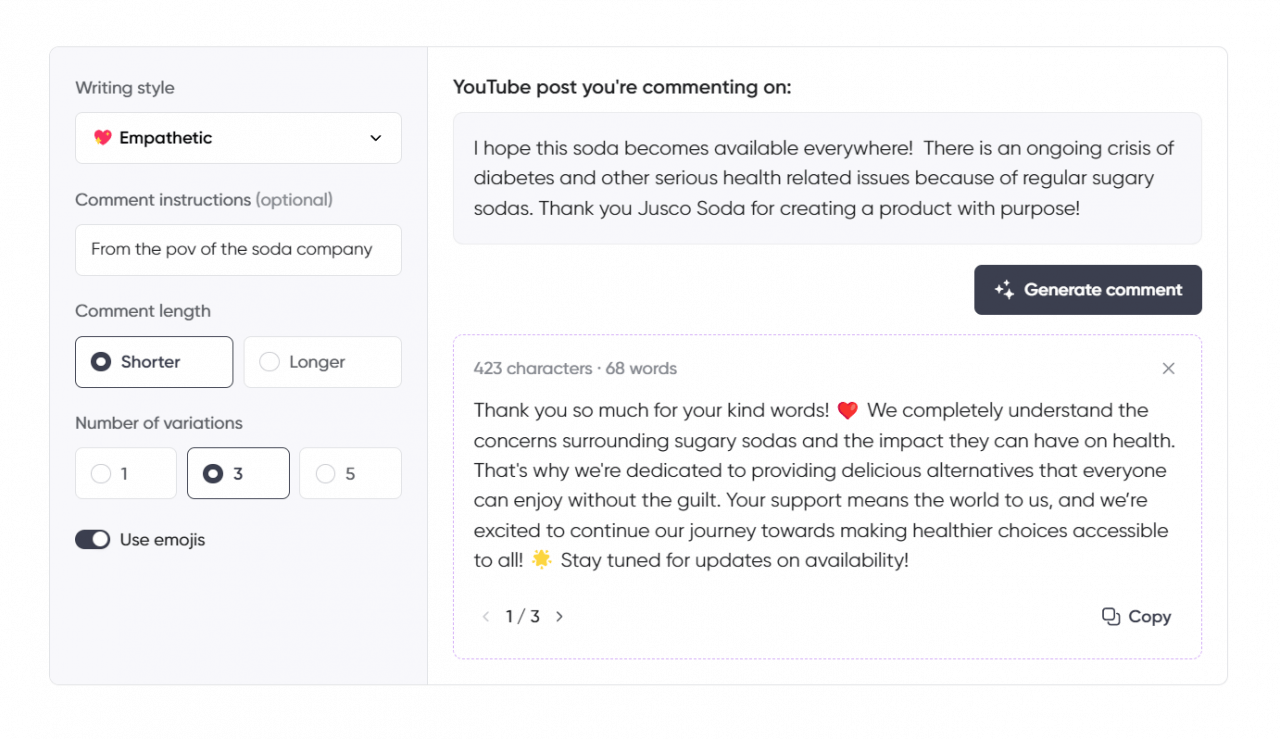Click the generated comment text
This screenshot has height=739, width=1280.
(x=824, y=485)
